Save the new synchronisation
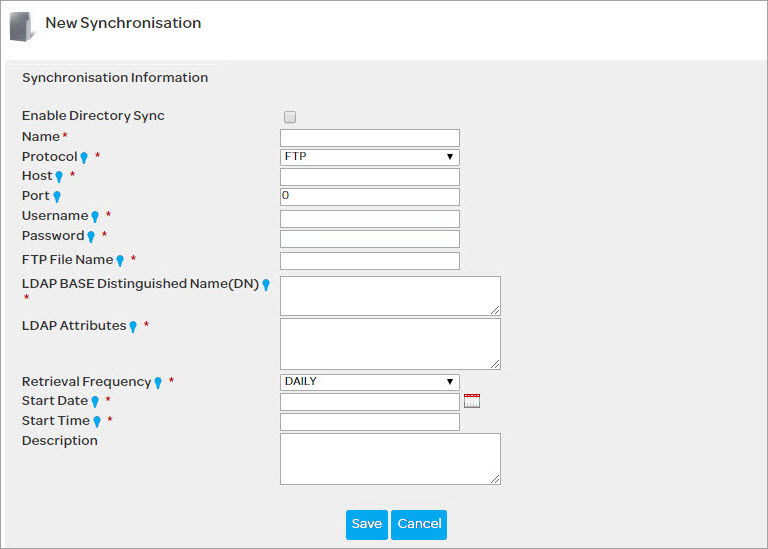Image resolution: width=768 pixels, height=549 pixels. [366, 524]
